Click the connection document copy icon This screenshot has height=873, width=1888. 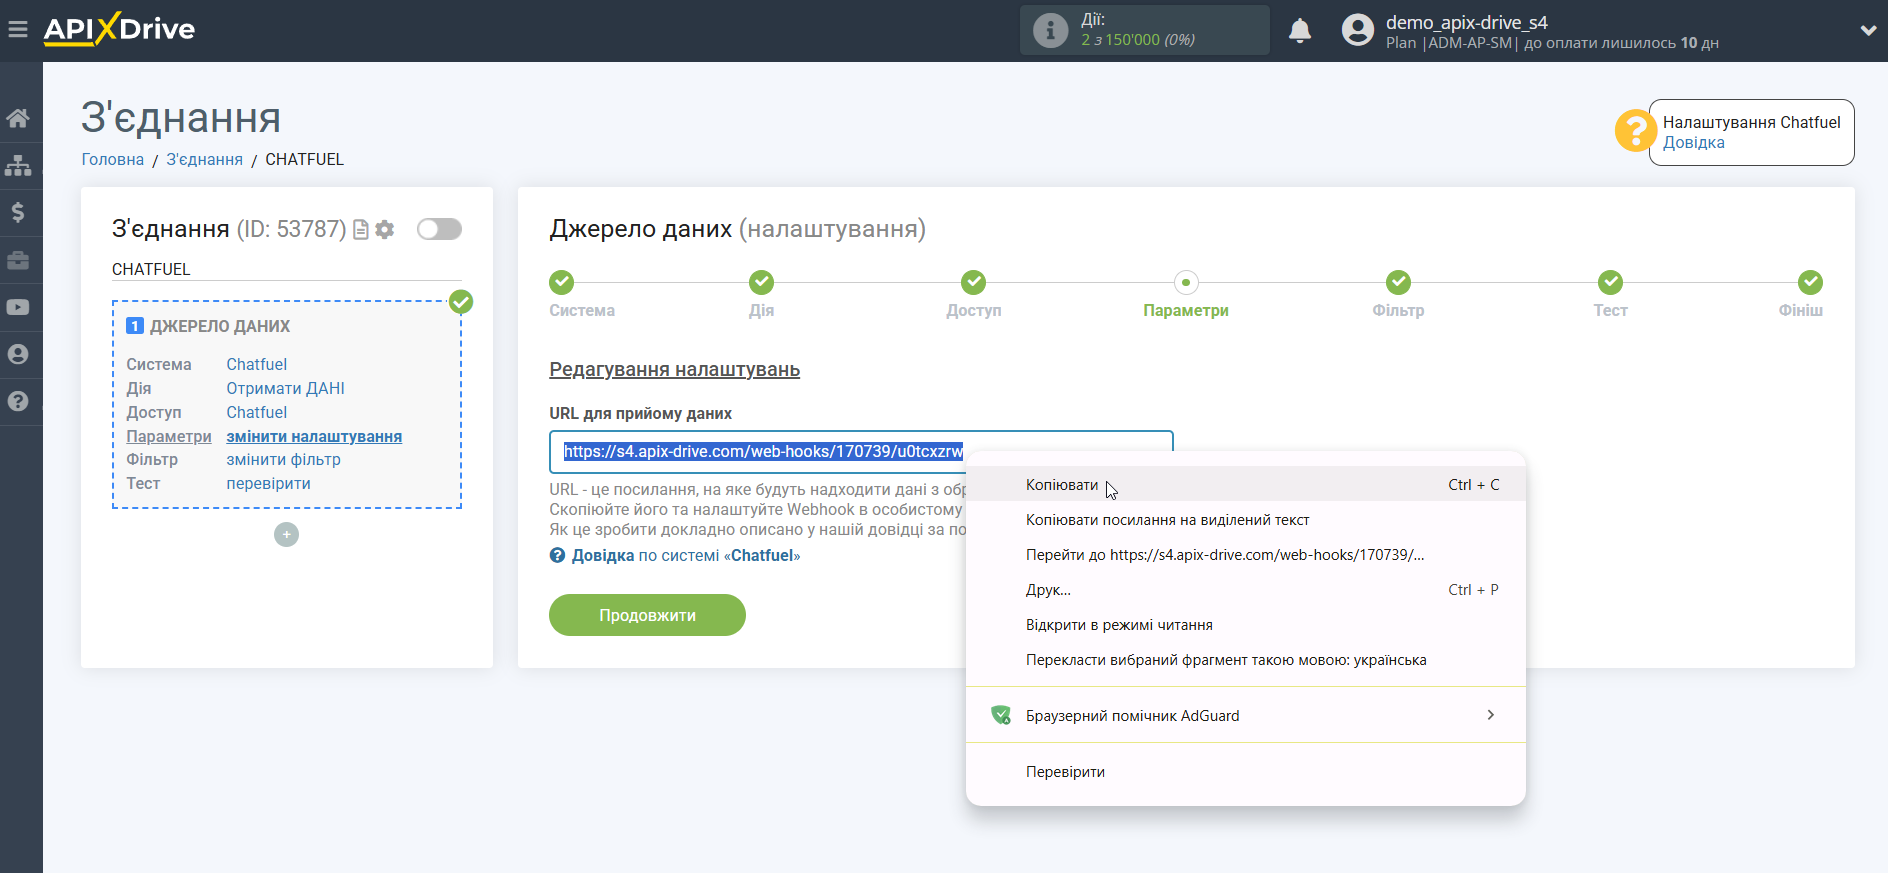(x=361, y=230)
